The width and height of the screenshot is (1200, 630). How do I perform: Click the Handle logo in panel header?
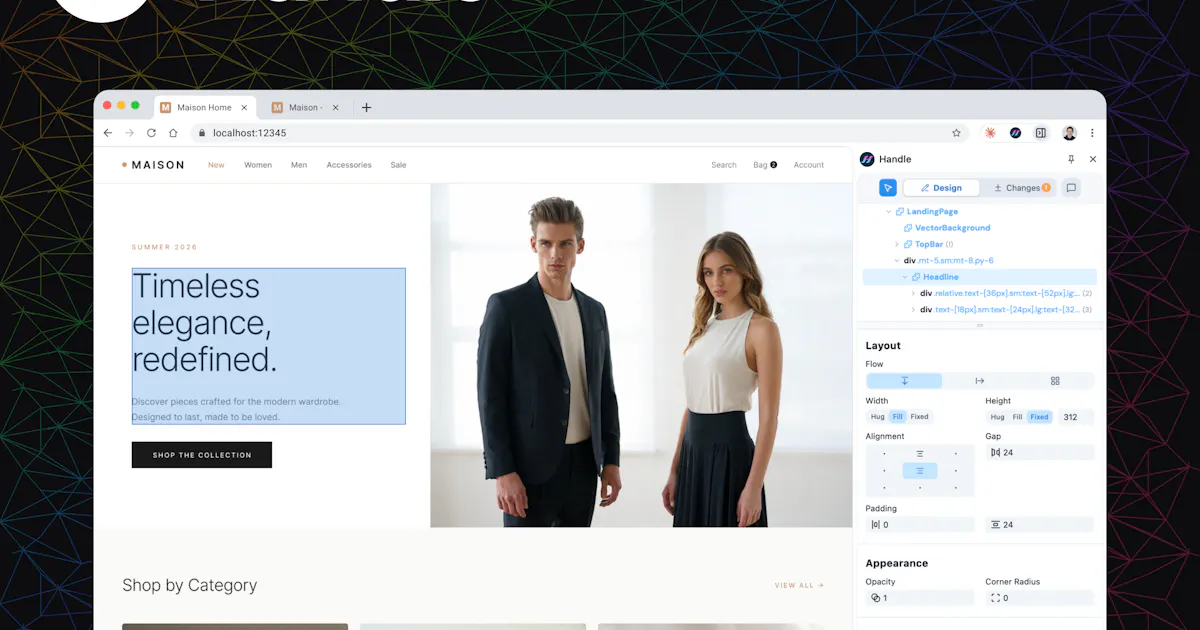867,159
